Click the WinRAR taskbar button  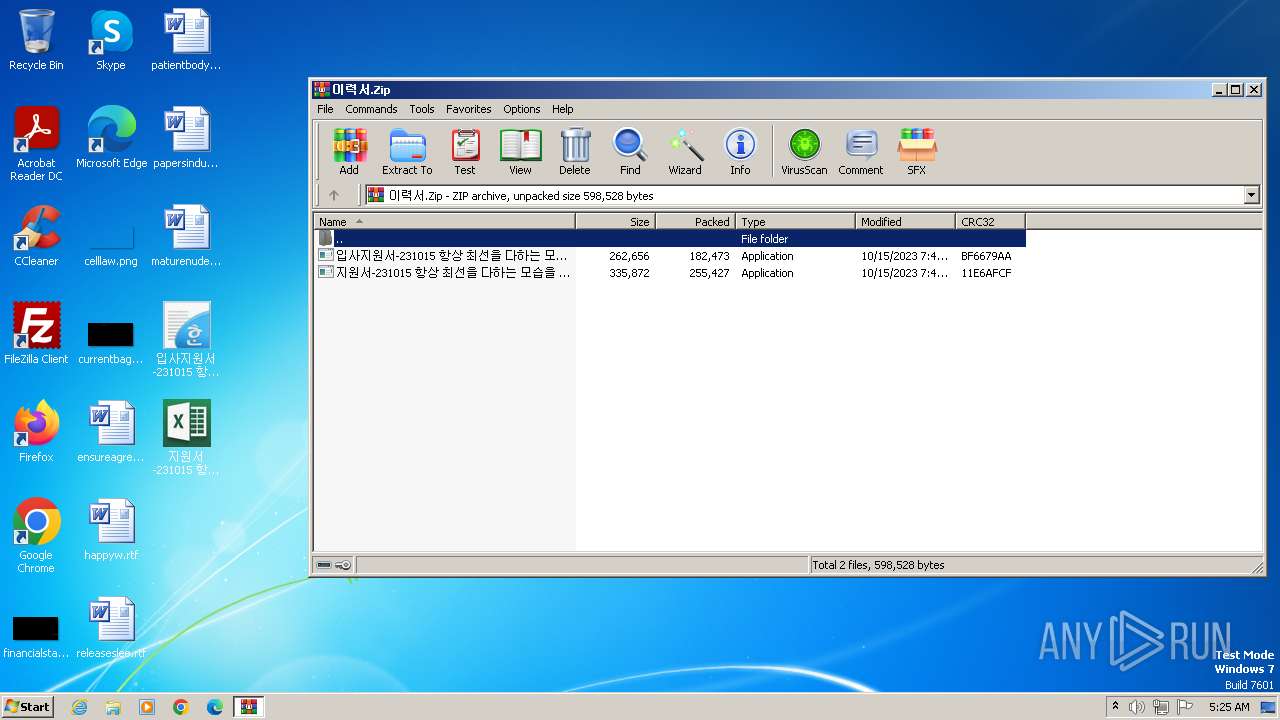249,707
